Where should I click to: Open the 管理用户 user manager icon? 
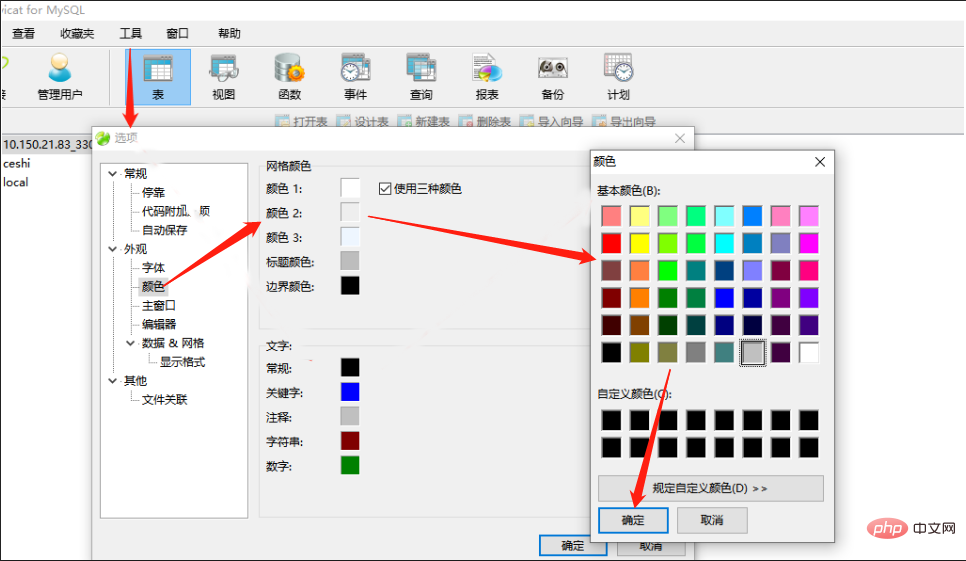[x=60, y=77]
